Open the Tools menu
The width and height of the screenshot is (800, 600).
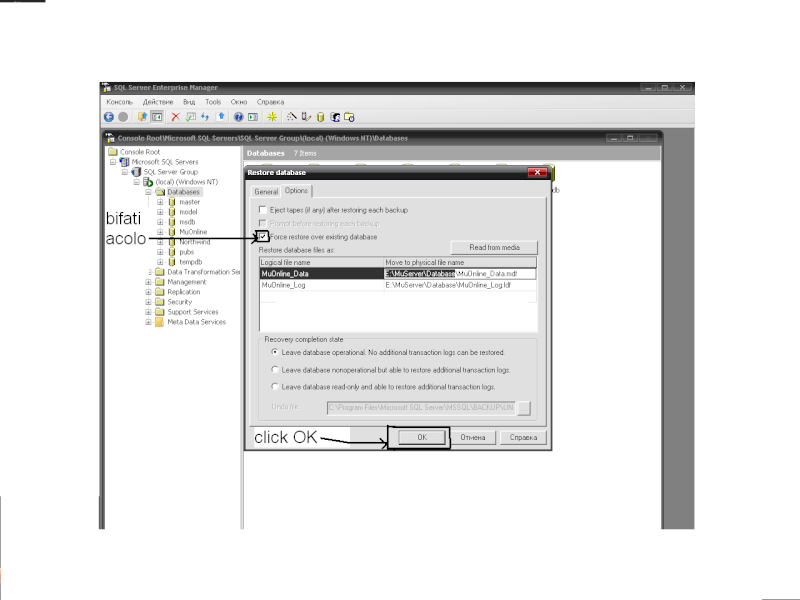pos(213,102)
